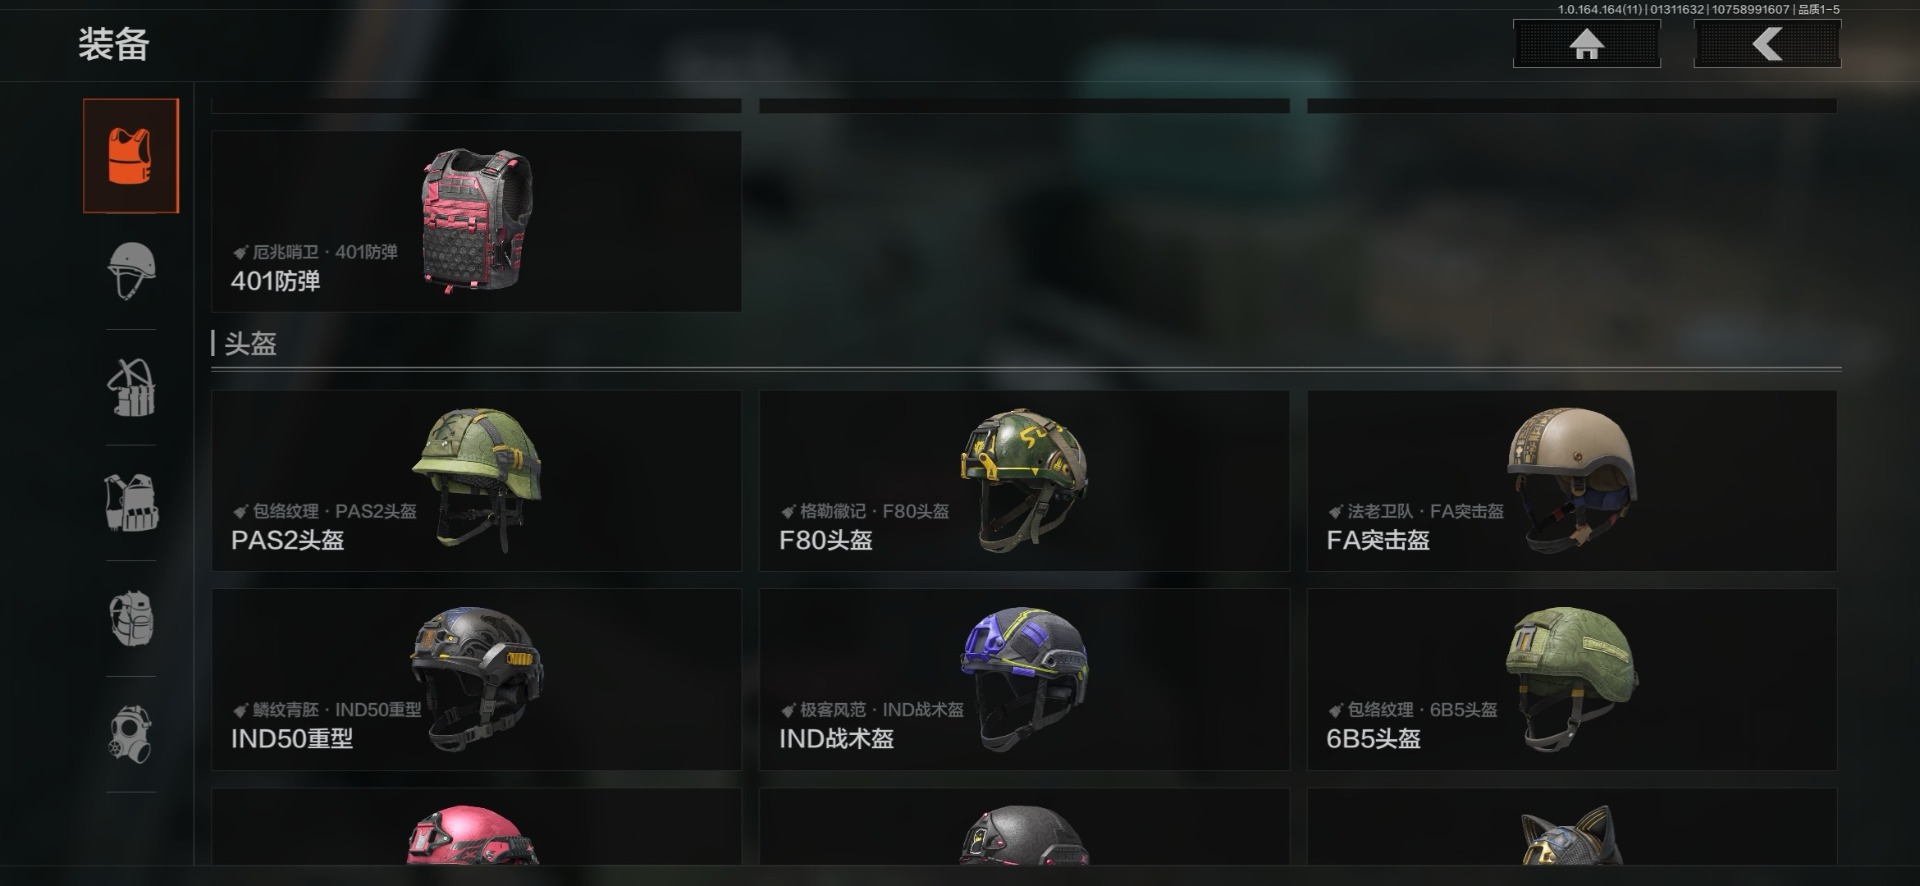Image resolution: width=1920 pixels, height=886 pixels.
Task: Open the gas mask category icon
Action: click(131, 734)
